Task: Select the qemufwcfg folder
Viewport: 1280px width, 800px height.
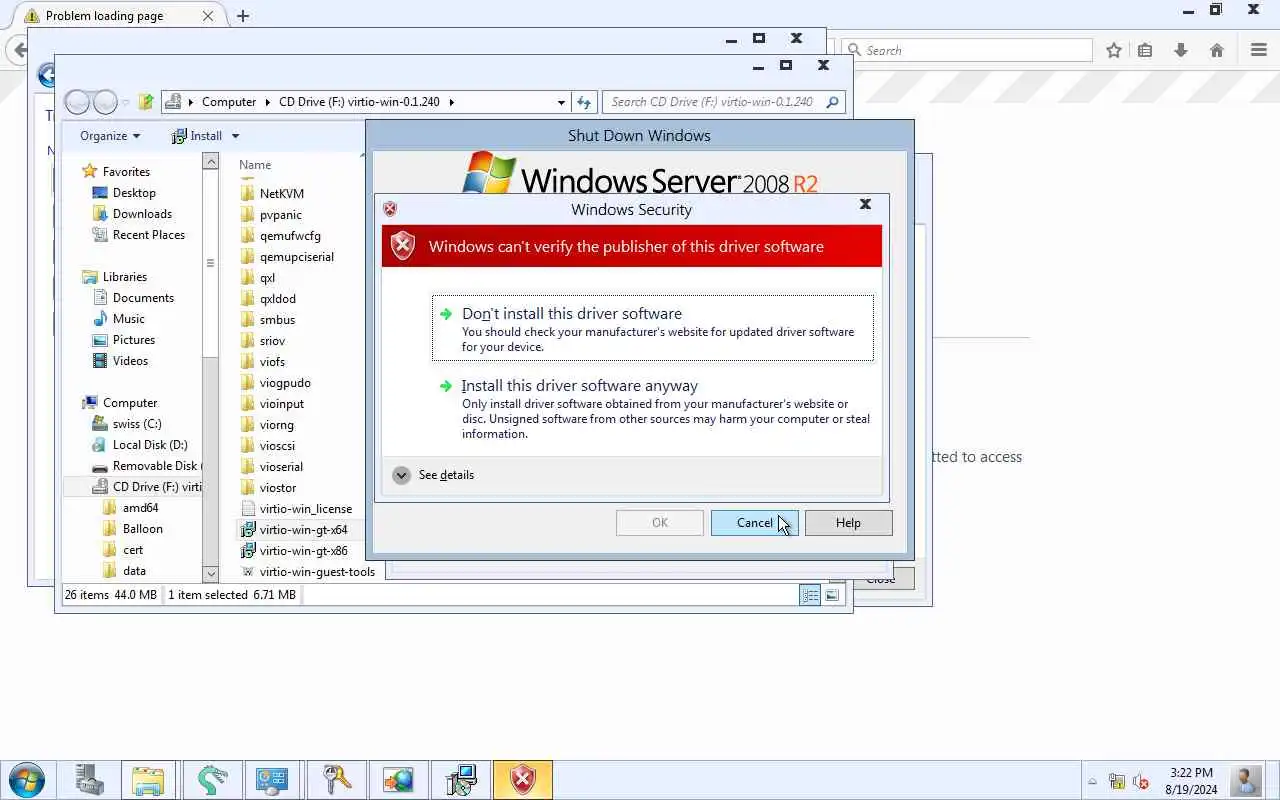Action: [x=290, y=236]
